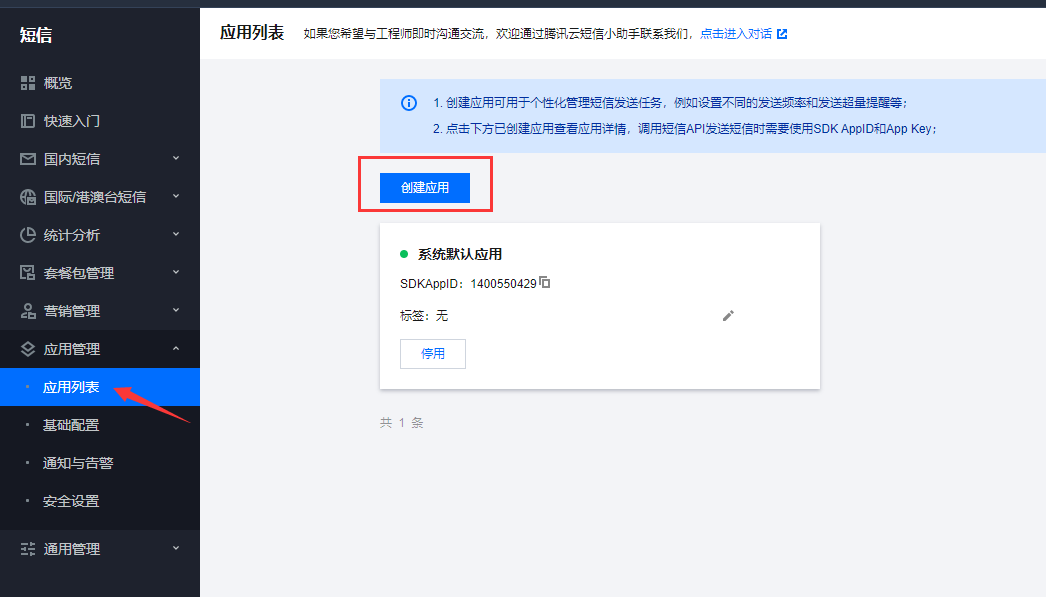Viewport: 1046px width, 597px height.
Task: Click the 概览 grid icon
Action: (x=27, y=83)
